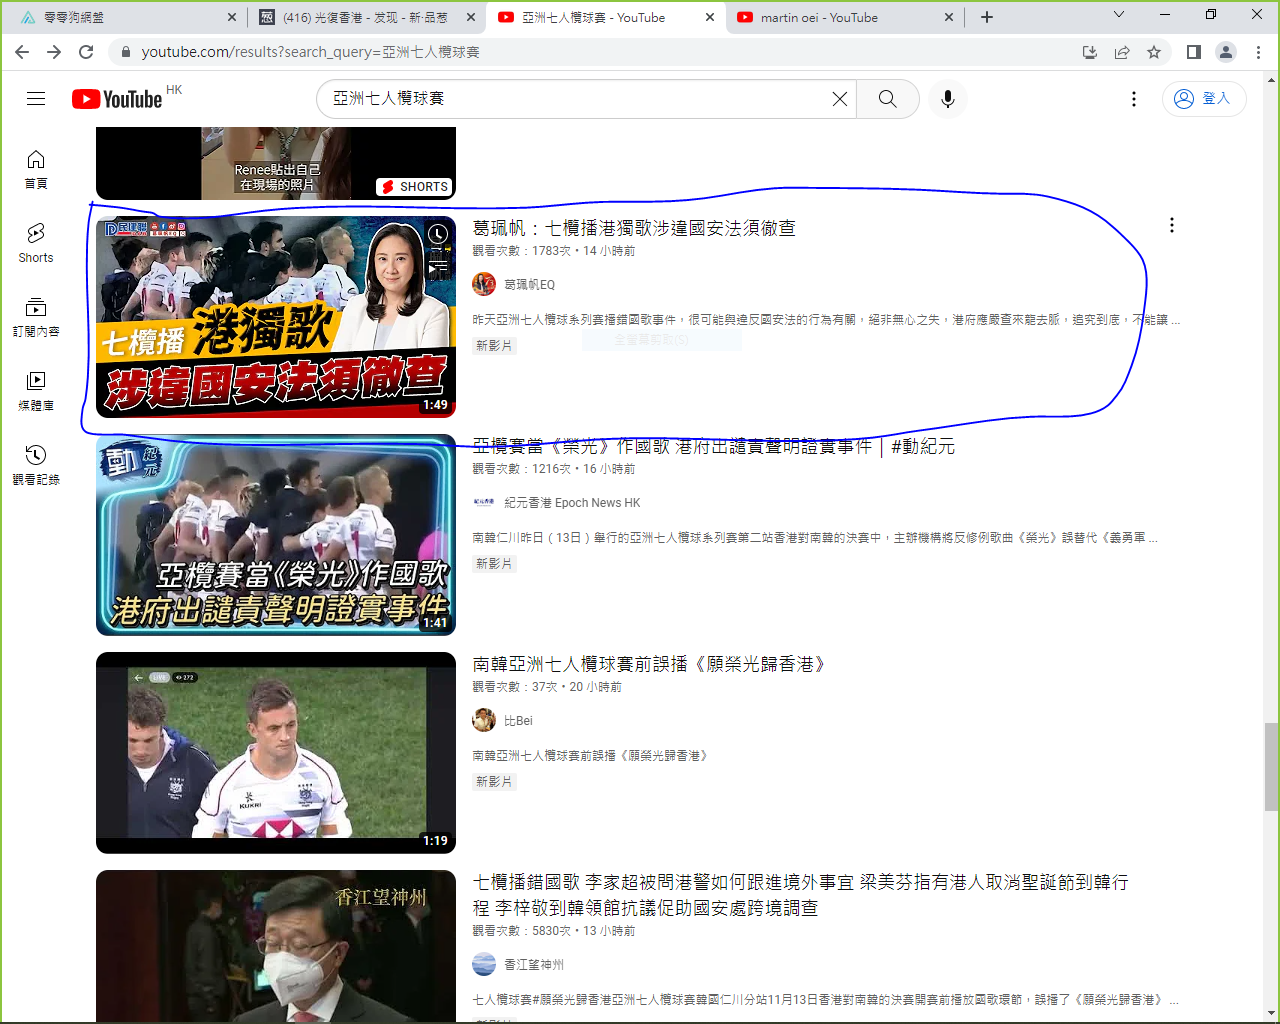The width and height of the screenshot is (1280, 1024).
Task: Click the 登入 sign-in button
Action: [1204, 98]
